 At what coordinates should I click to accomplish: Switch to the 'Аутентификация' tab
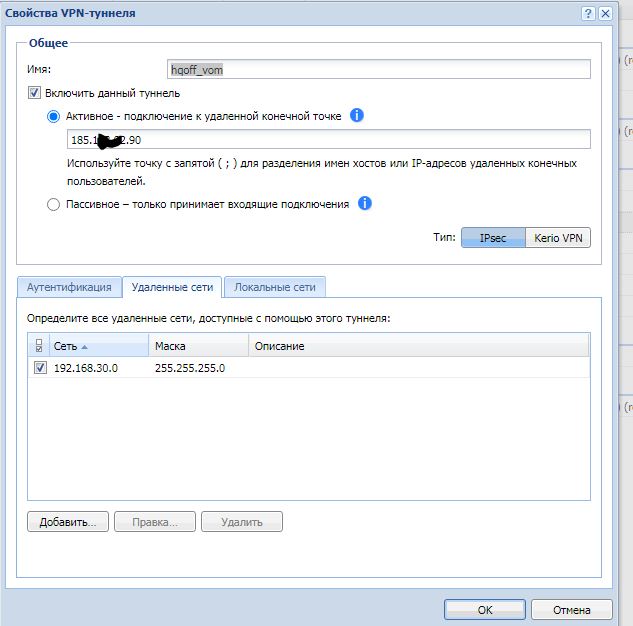(x=69, y=287)
